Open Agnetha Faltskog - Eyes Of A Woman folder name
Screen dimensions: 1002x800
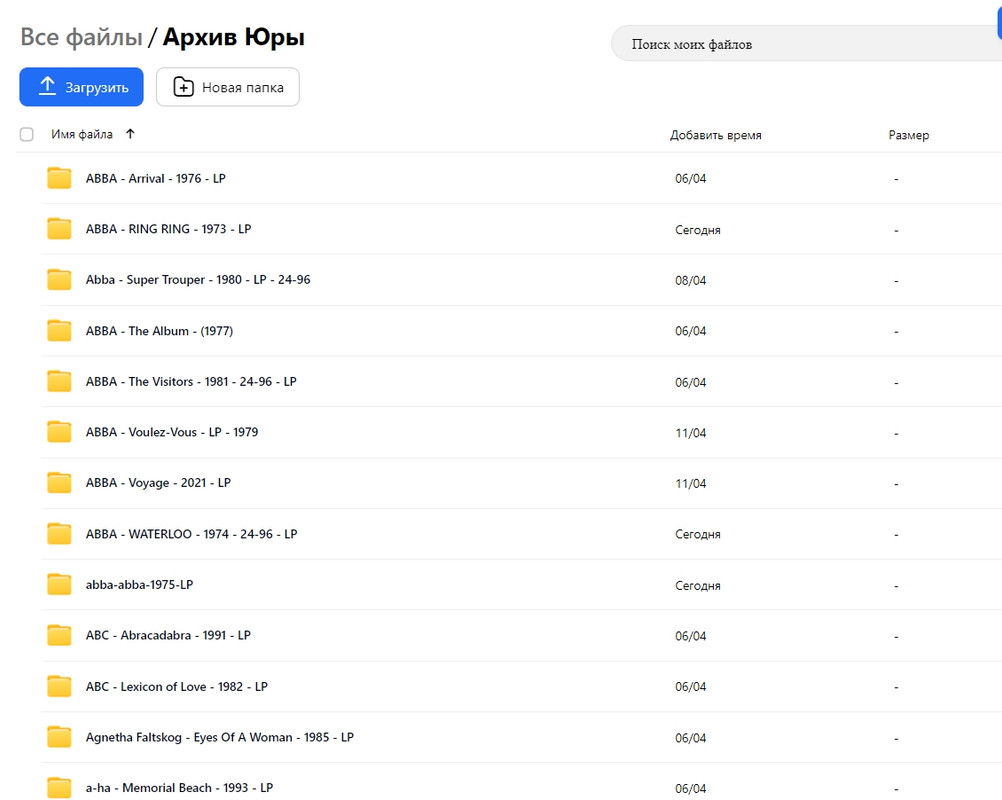click(x=220, y=737)
